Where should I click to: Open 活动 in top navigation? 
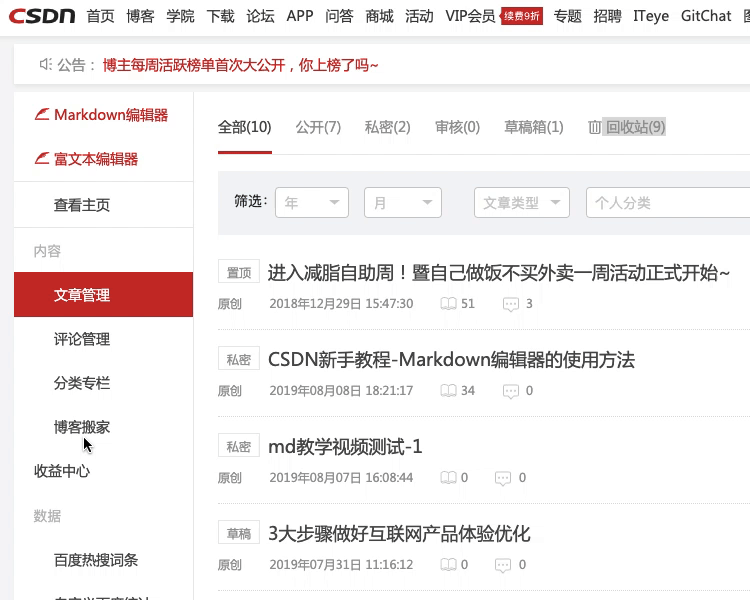419,16
